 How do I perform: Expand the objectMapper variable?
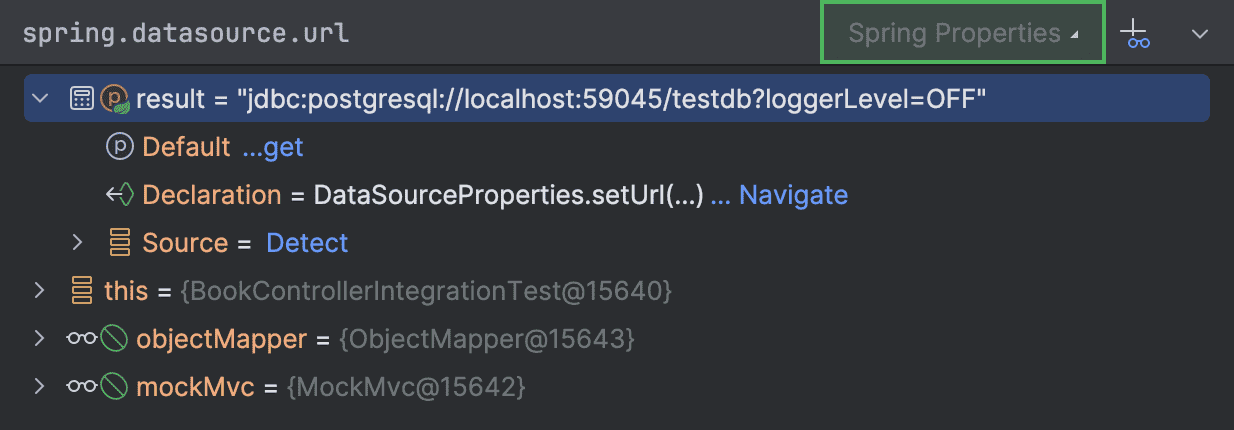point(40,339)
